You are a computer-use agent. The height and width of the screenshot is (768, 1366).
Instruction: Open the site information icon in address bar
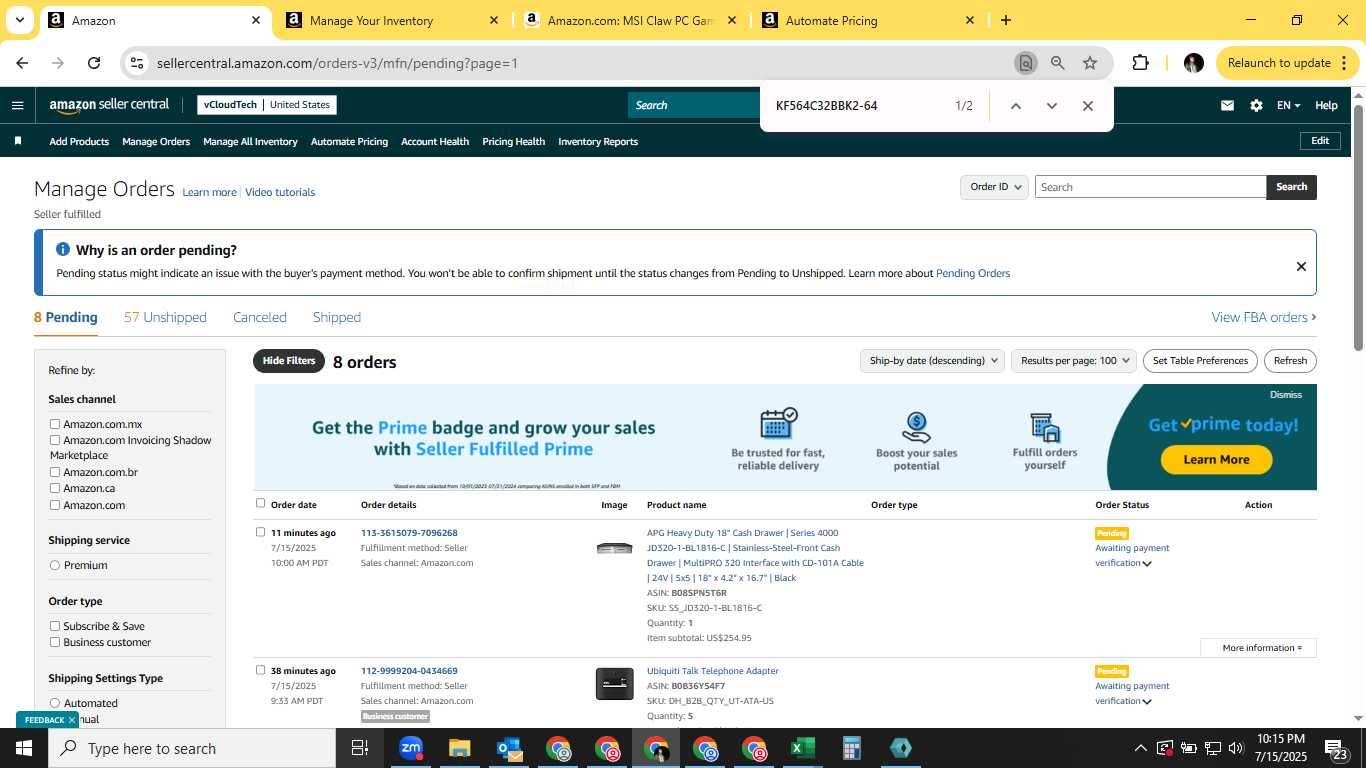tap(137, 63)
